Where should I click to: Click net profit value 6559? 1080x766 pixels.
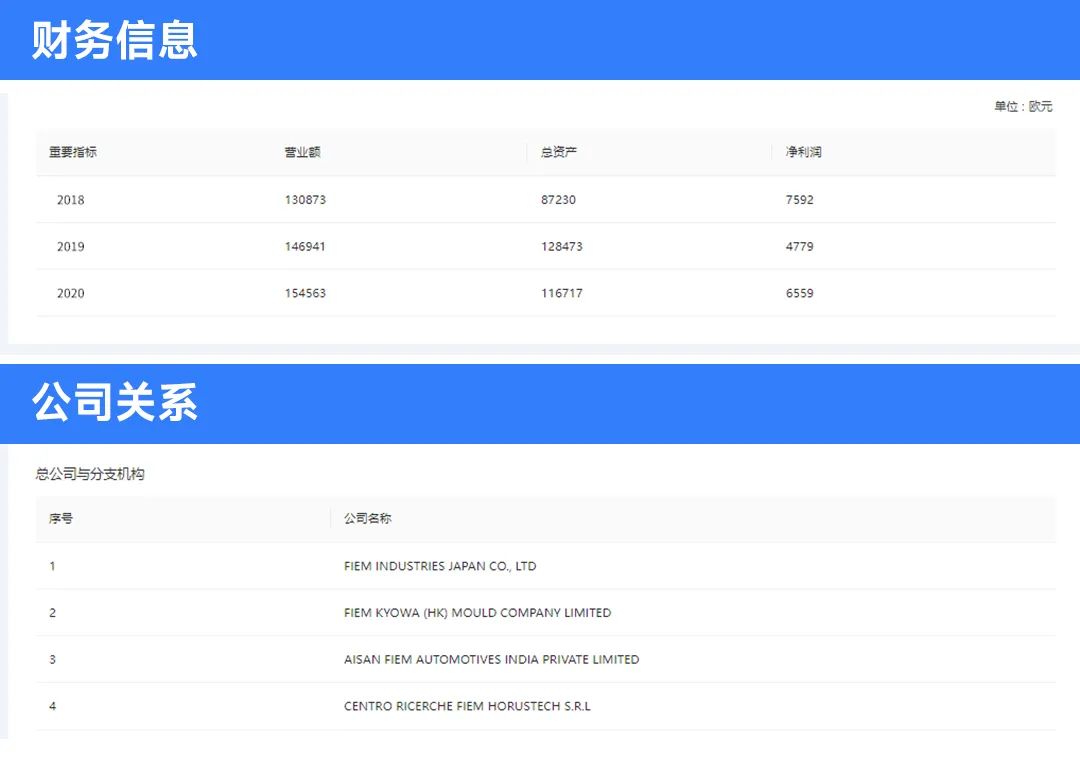[x=800, y=293]
